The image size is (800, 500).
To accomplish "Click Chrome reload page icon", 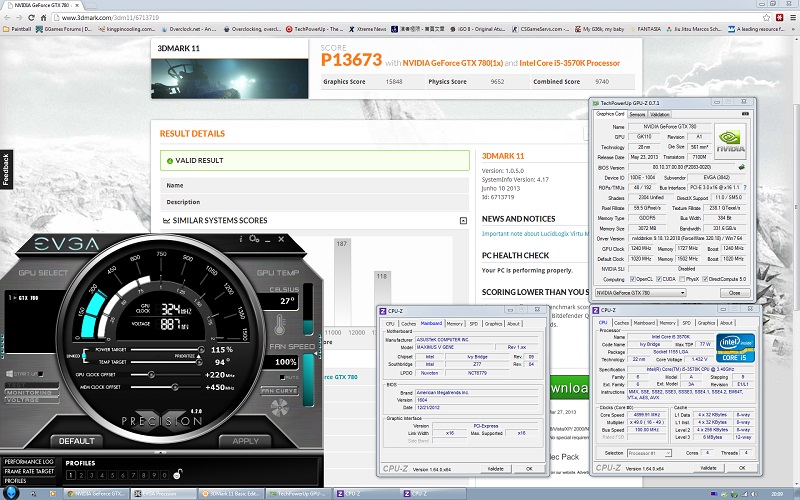I will click(32, 17).
